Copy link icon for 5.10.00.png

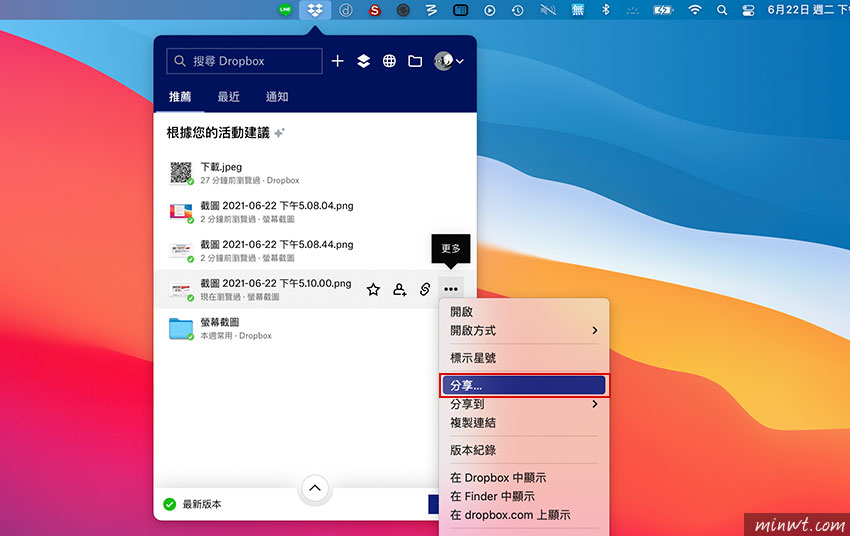(x=425, y=289)
